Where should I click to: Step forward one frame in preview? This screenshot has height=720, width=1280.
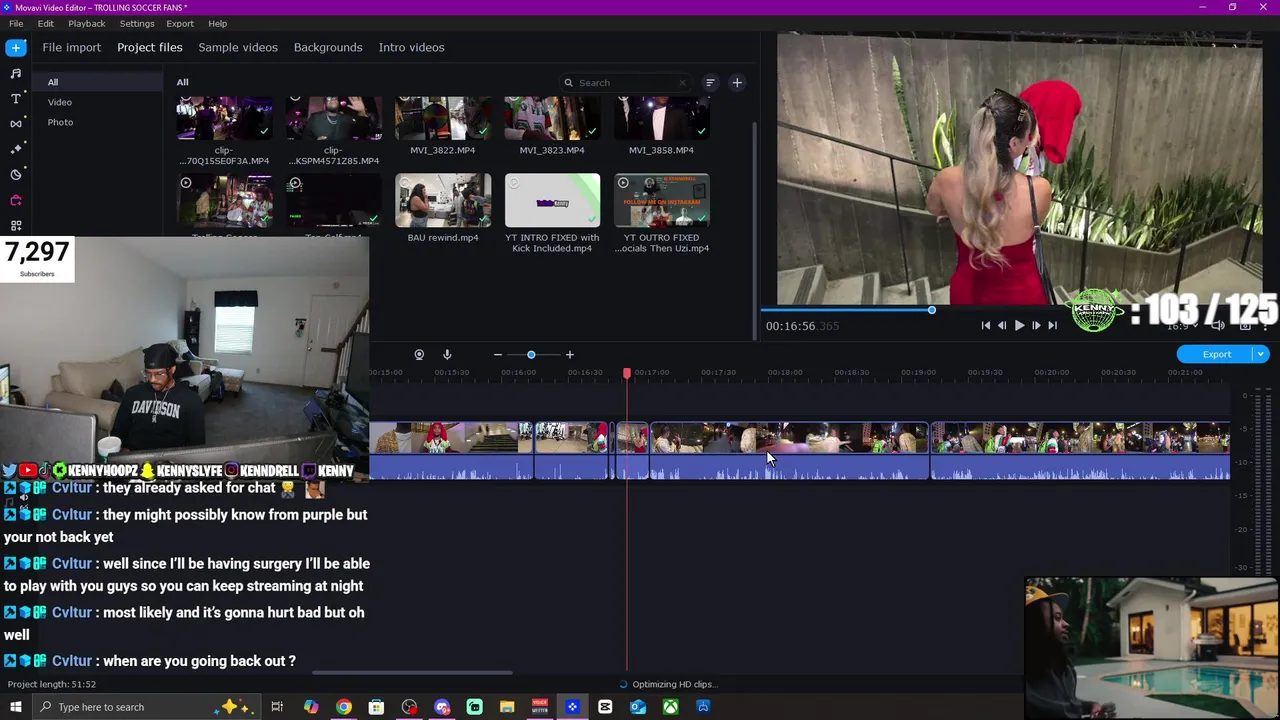pyautogui.click(x=1036, y=325)
